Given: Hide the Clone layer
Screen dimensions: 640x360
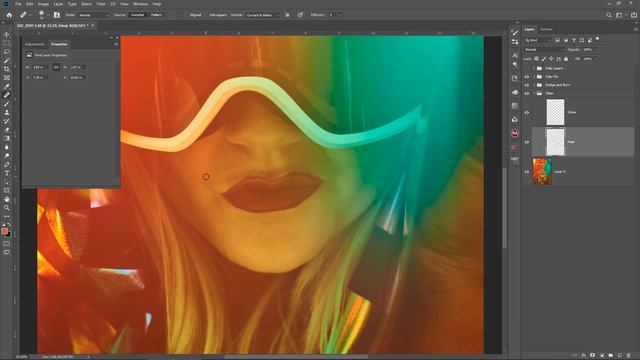Looking at the screenshot, I should tap(527, 112).
